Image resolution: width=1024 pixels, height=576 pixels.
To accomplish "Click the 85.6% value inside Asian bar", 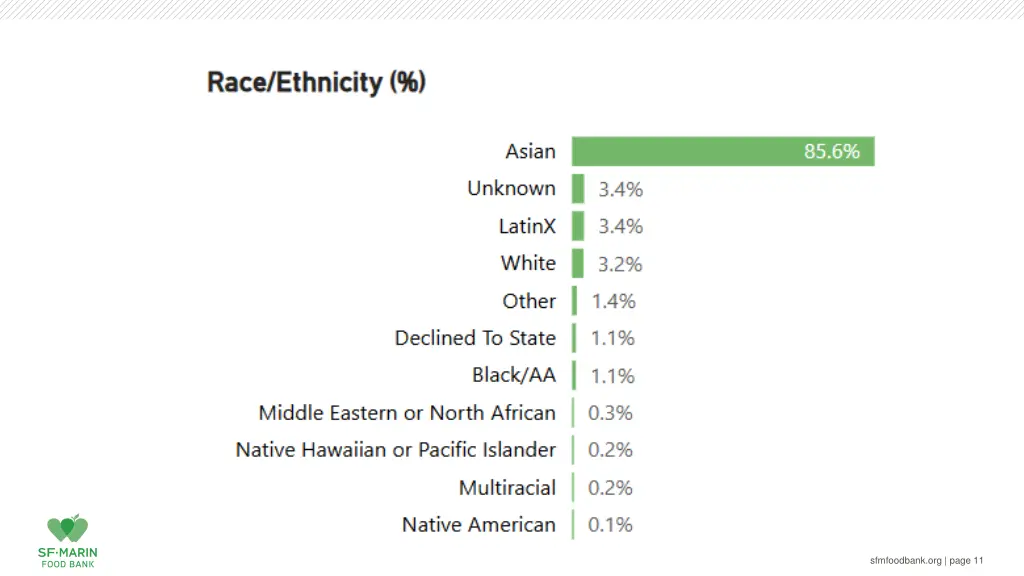I will [831, 152].
